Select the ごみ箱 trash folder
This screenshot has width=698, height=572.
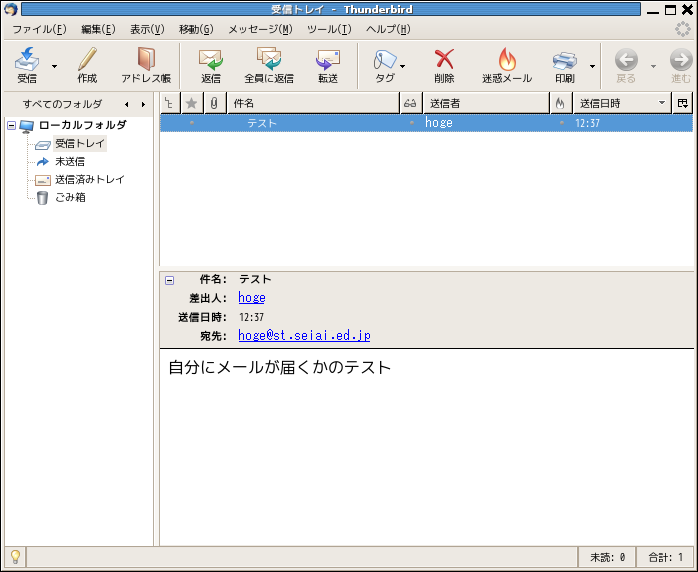[x=70, y=197]
